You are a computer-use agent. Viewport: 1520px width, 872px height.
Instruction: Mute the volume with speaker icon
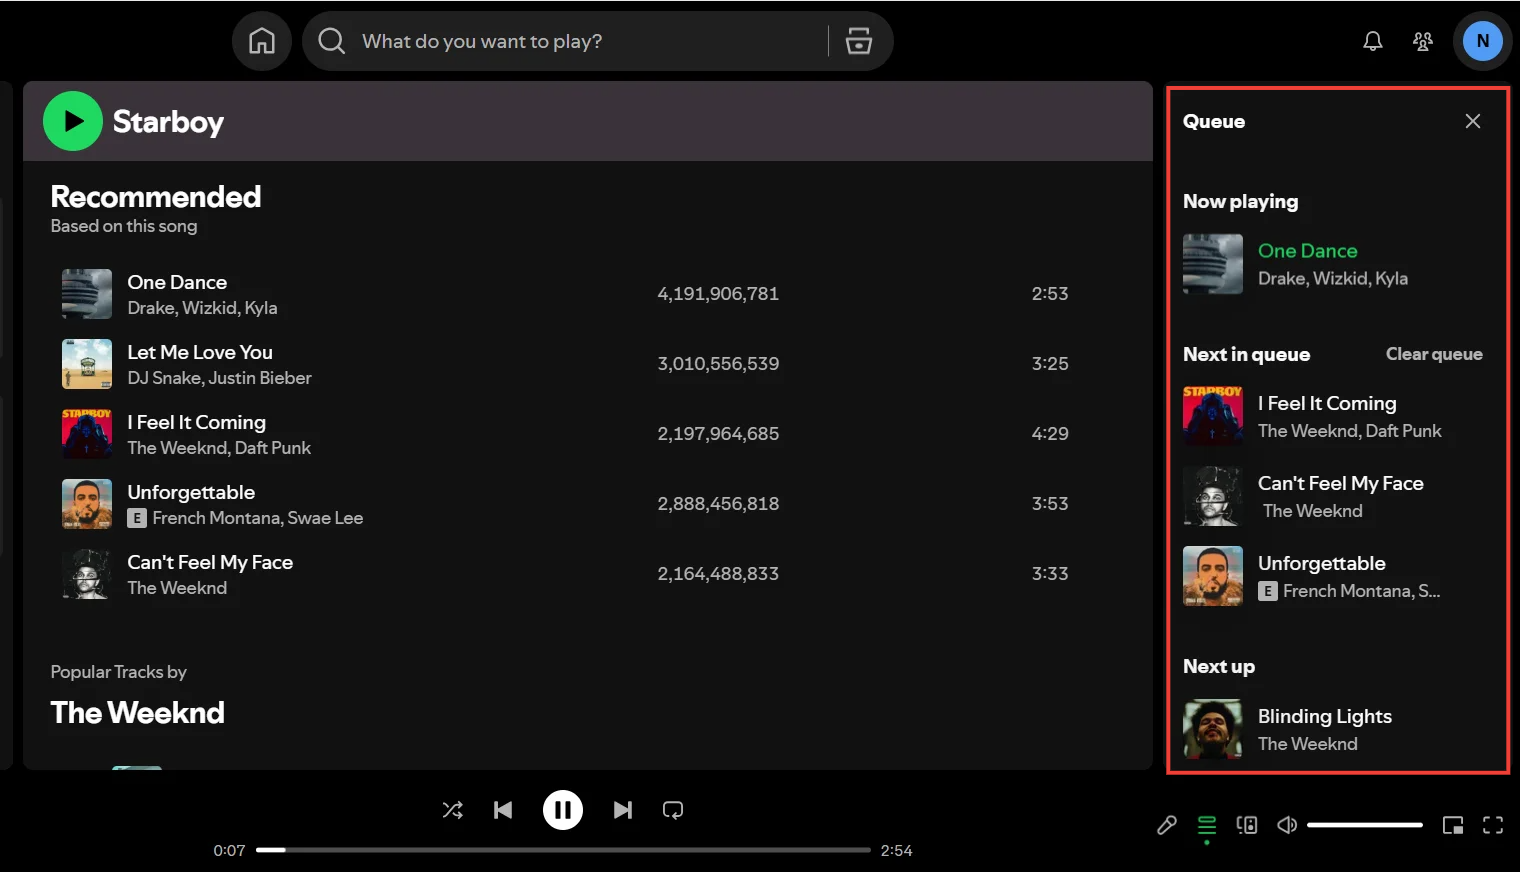1287,825
